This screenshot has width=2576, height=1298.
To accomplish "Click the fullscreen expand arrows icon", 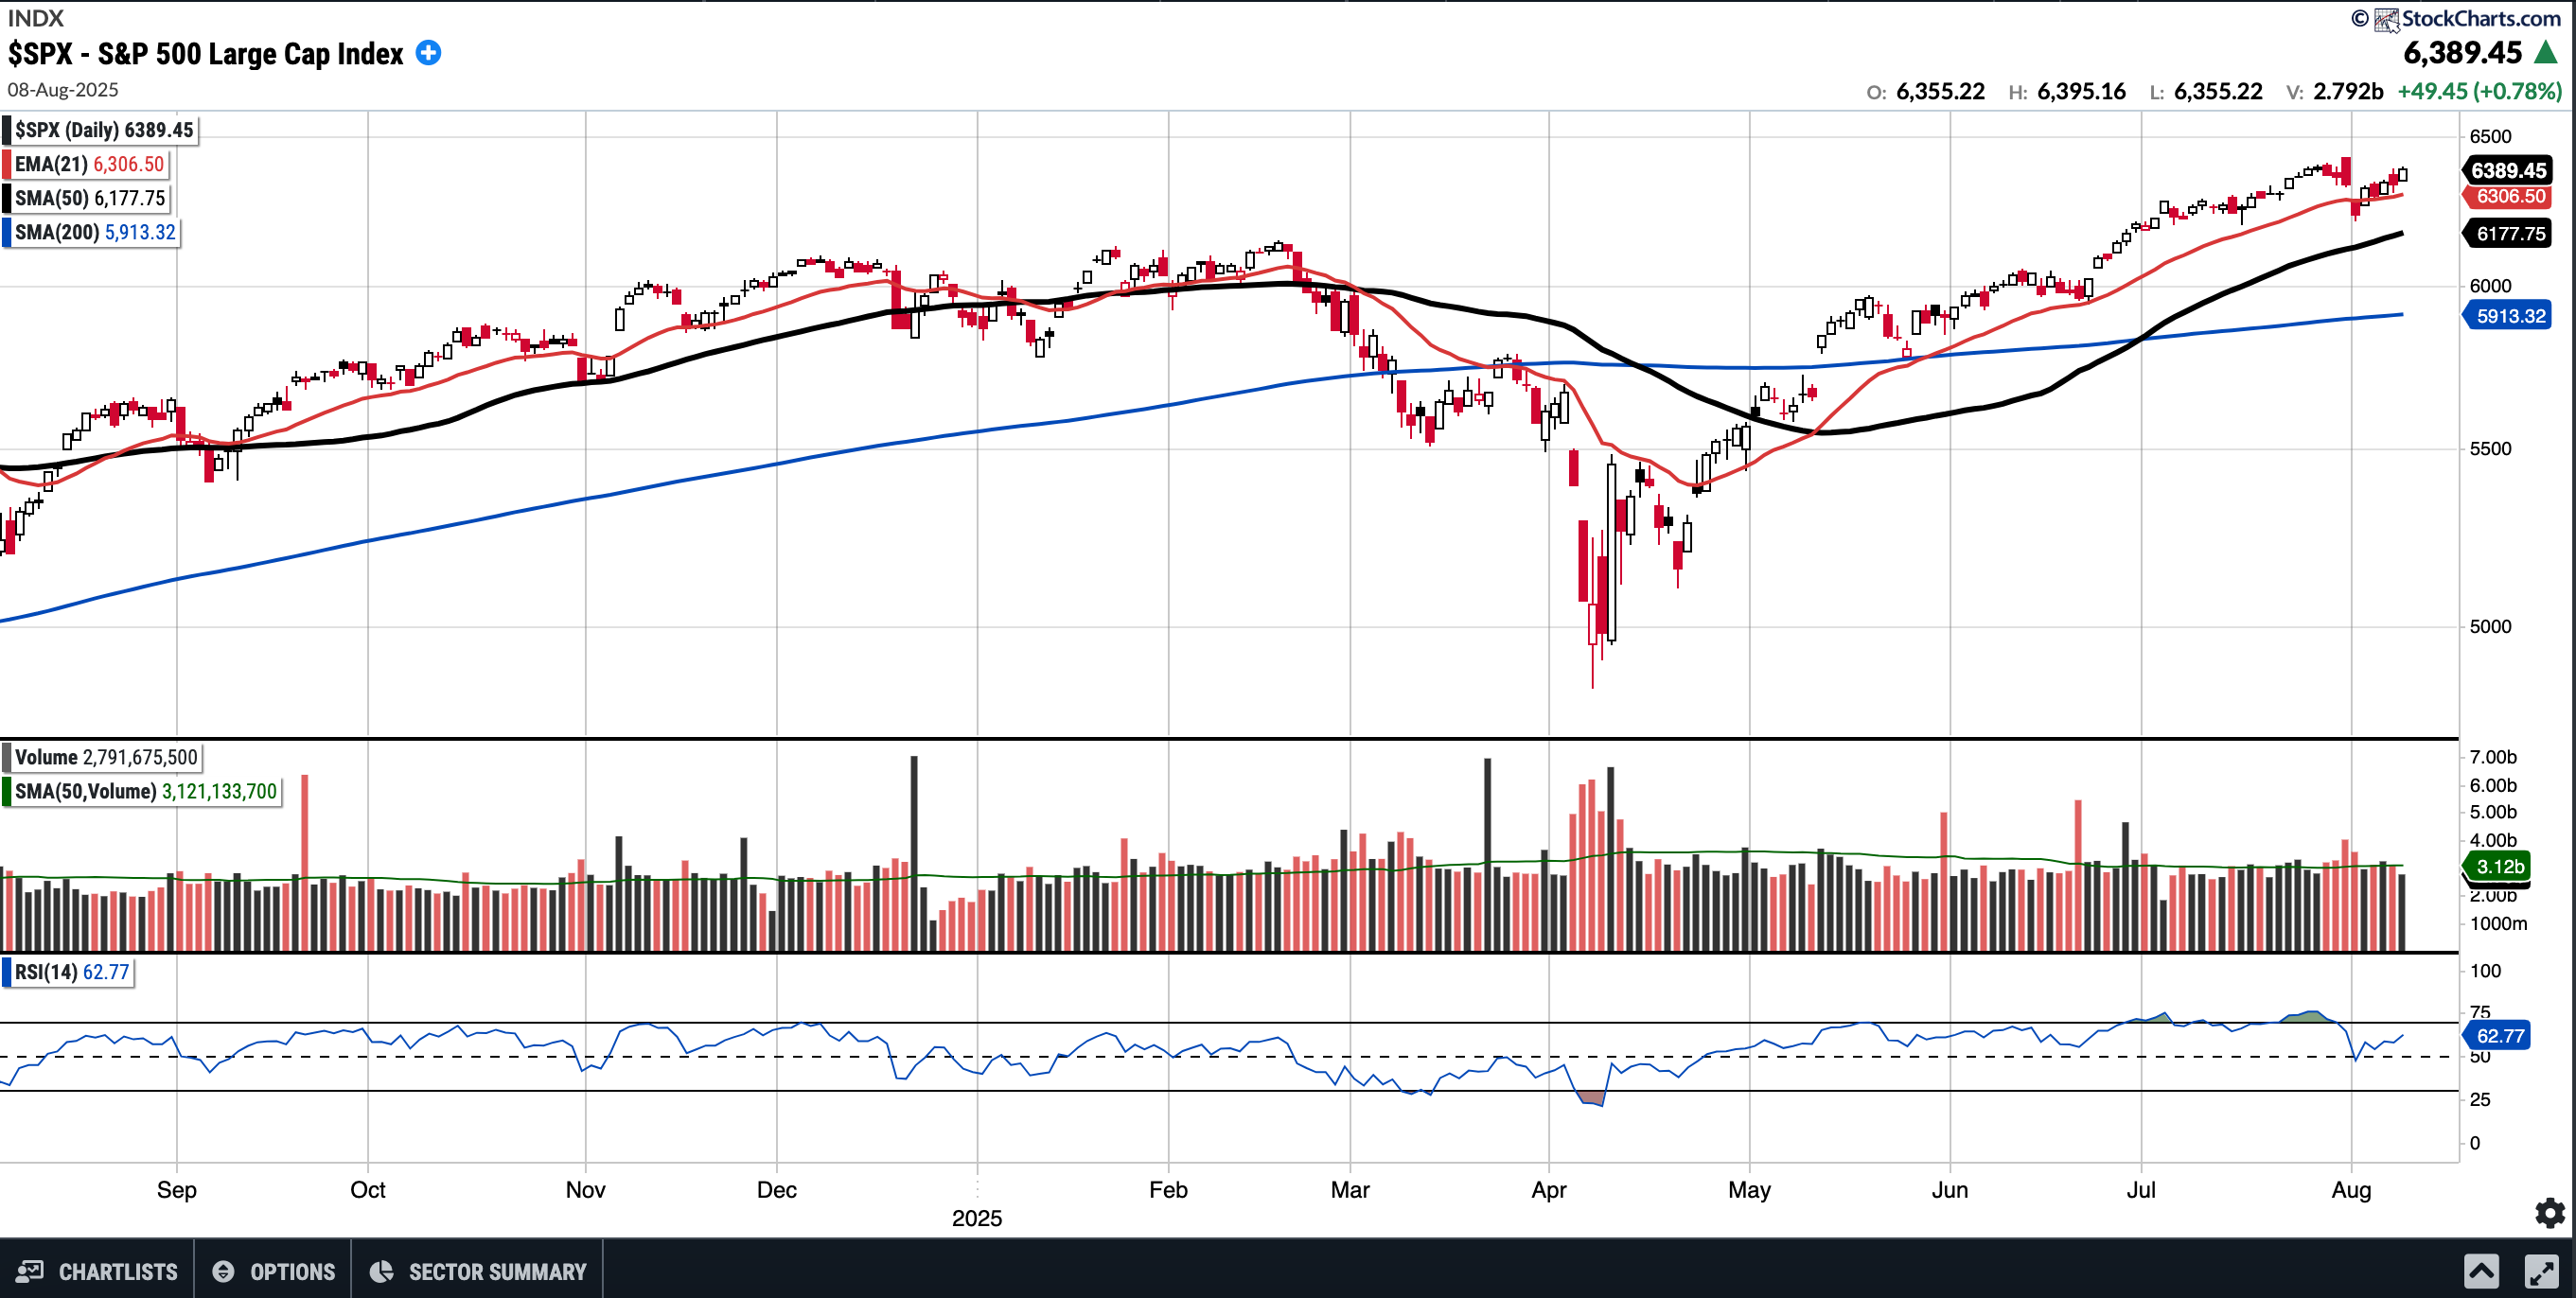I will point(2541,1271).
